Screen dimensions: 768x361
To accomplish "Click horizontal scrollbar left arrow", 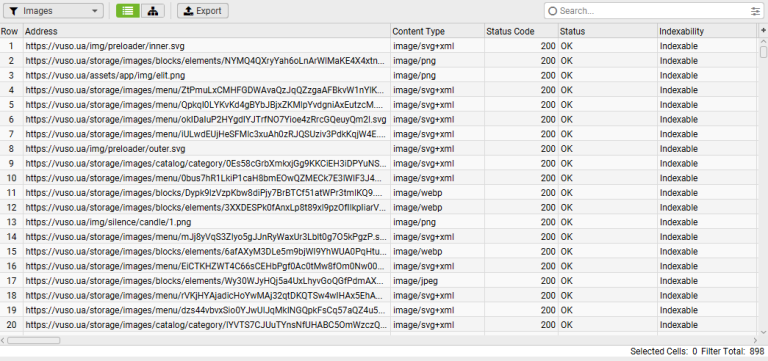I will coord(3,340).
